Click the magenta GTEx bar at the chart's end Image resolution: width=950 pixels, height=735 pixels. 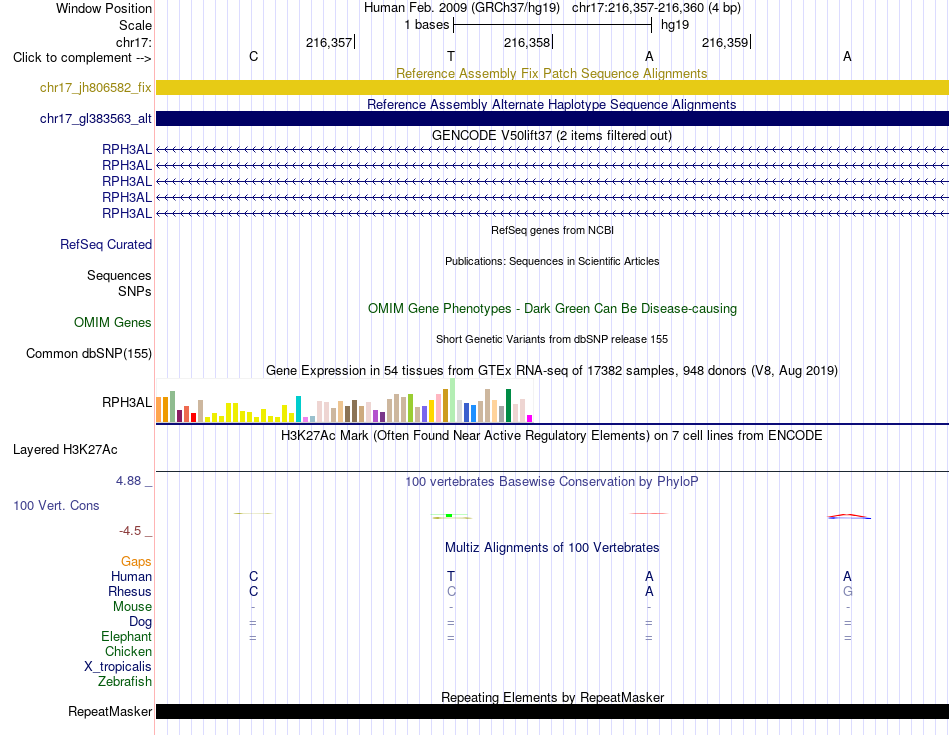pos(529,418)
